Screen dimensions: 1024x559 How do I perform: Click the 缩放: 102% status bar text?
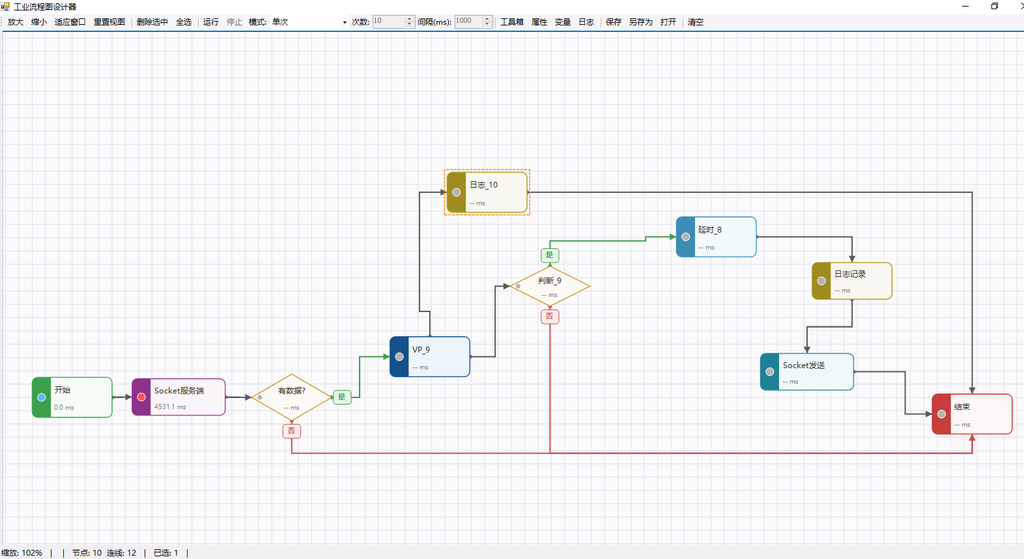(x=22, y=553)
